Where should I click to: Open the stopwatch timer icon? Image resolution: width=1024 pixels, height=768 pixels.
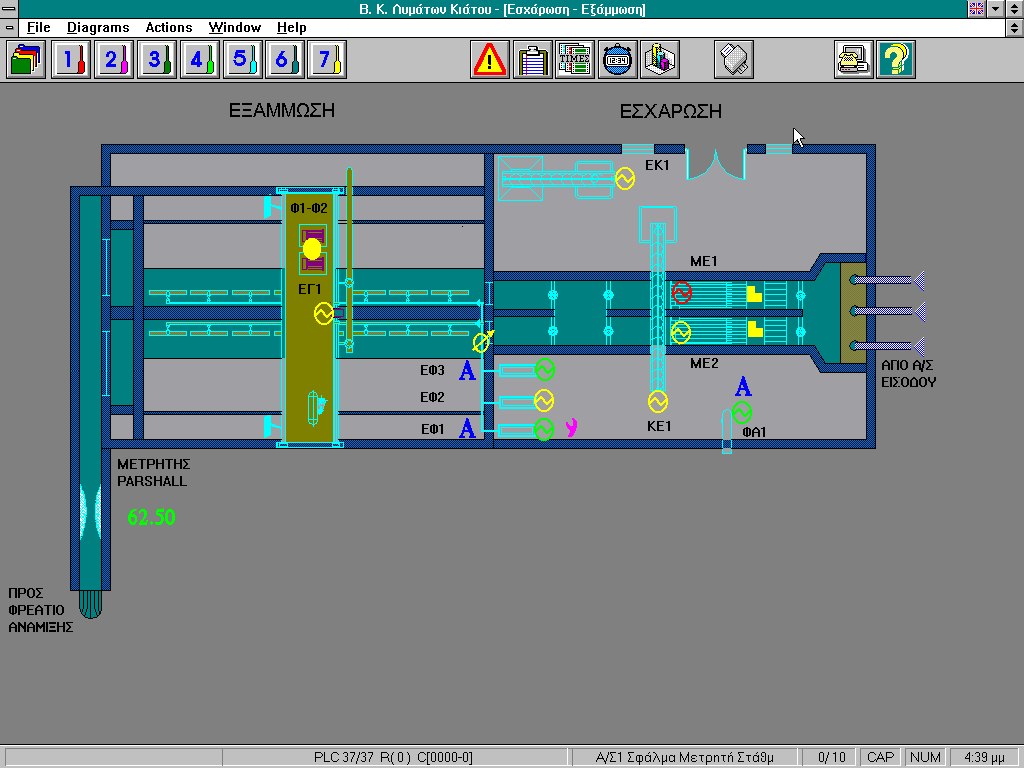coord(618,60)
